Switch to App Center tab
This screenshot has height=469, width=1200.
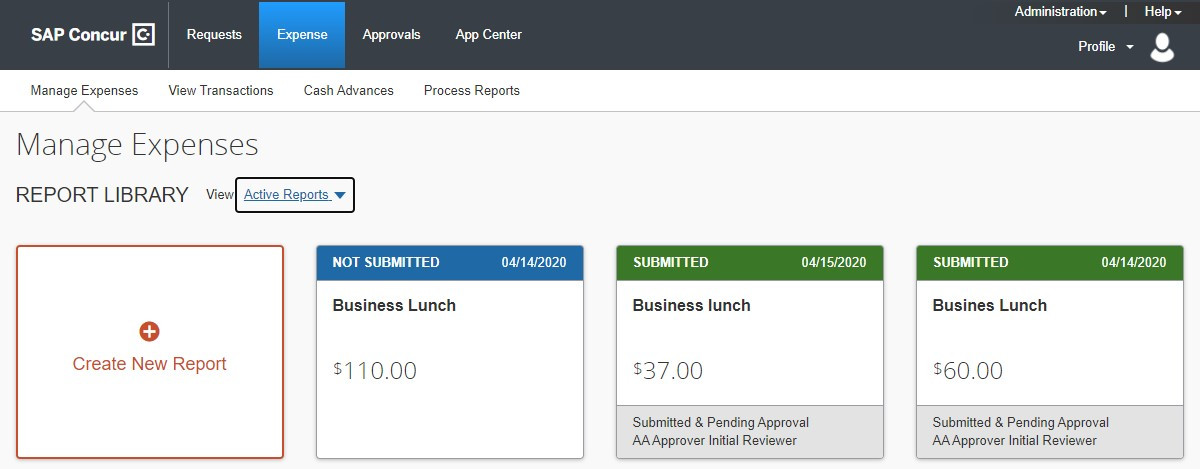pyautogui.click(x=488, y=35)
